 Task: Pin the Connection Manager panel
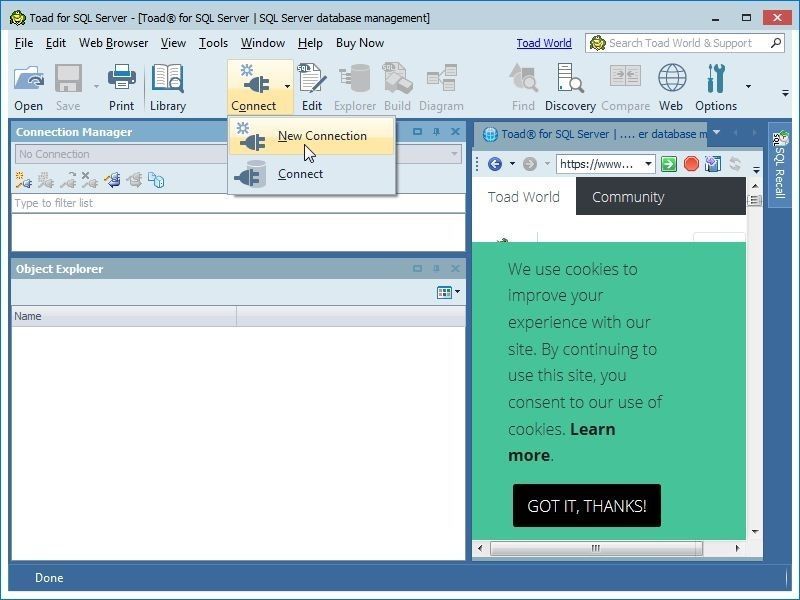tap(436, 132)
